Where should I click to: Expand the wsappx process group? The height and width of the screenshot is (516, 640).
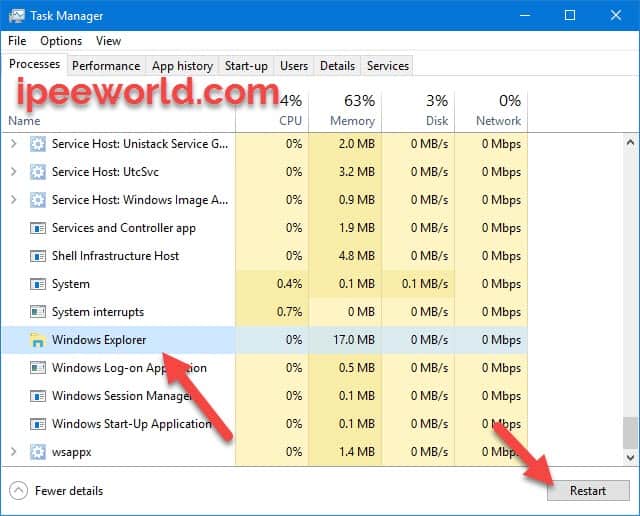(x=13, y=452)
